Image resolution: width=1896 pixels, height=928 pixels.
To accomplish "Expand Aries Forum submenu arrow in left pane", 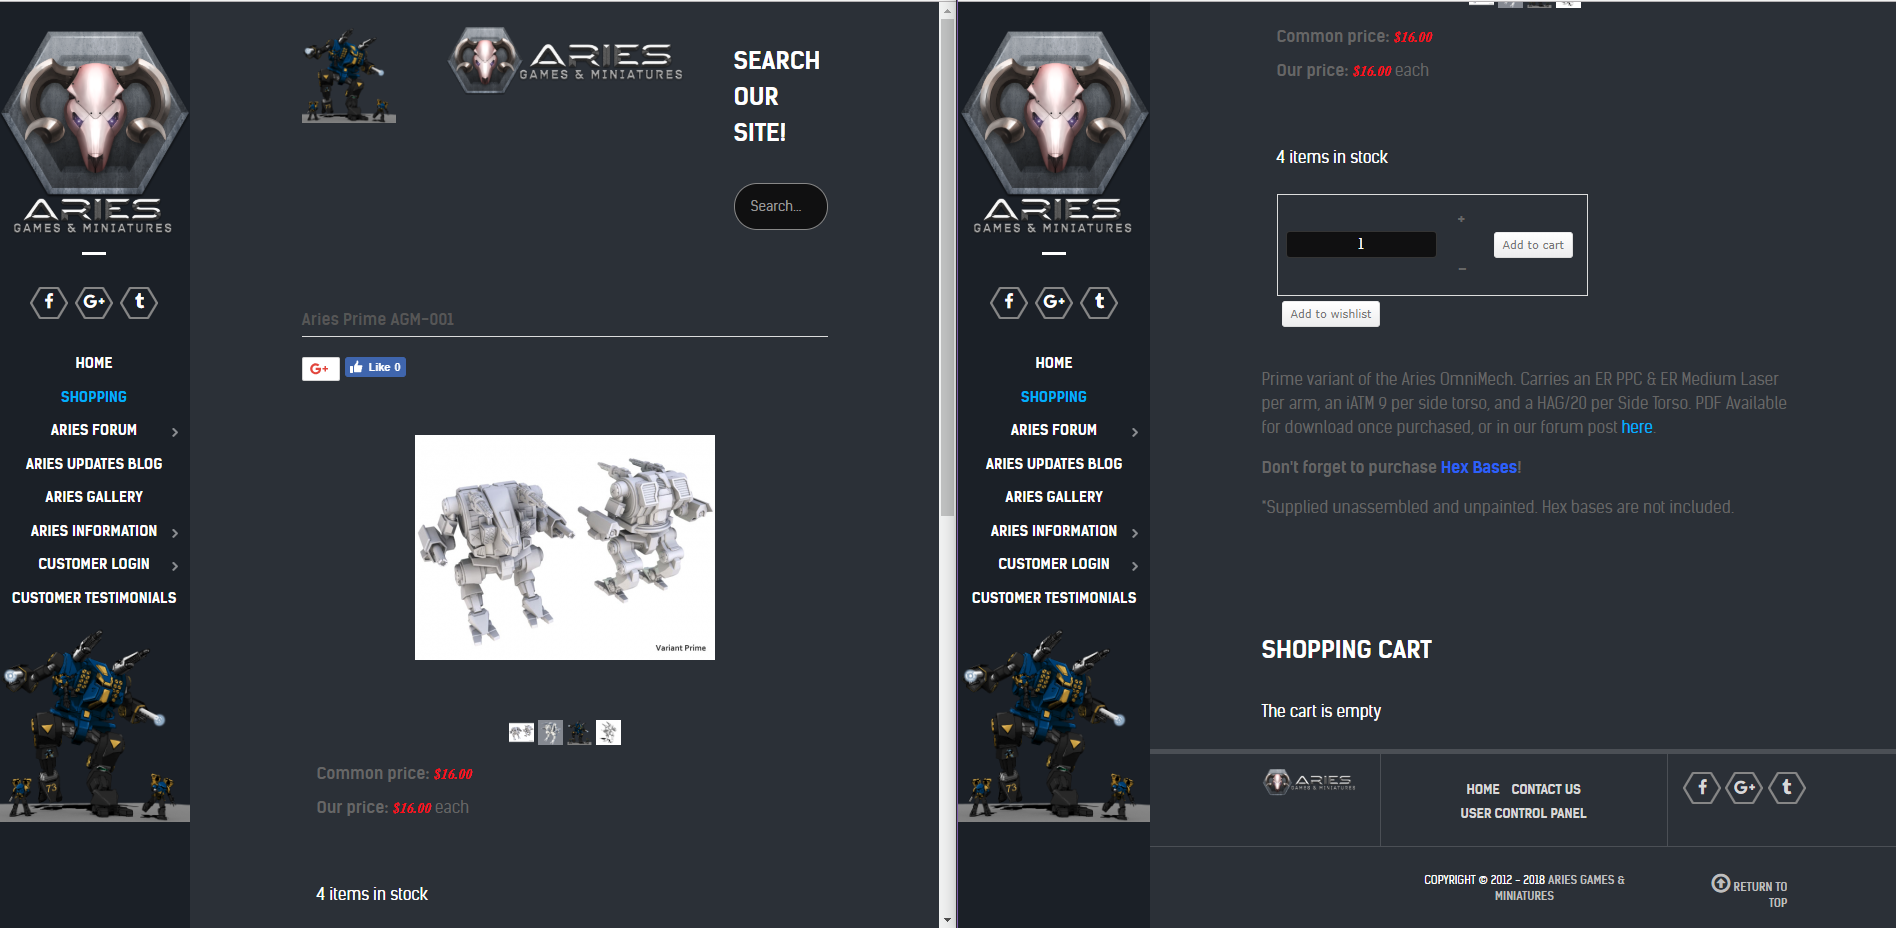I will click(x=175, y=432).
